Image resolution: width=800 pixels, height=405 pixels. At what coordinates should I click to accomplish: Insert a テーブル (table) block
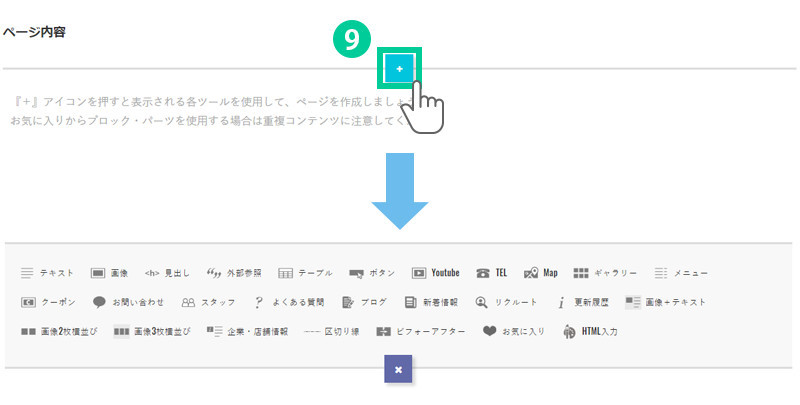(x=305, y=272)
